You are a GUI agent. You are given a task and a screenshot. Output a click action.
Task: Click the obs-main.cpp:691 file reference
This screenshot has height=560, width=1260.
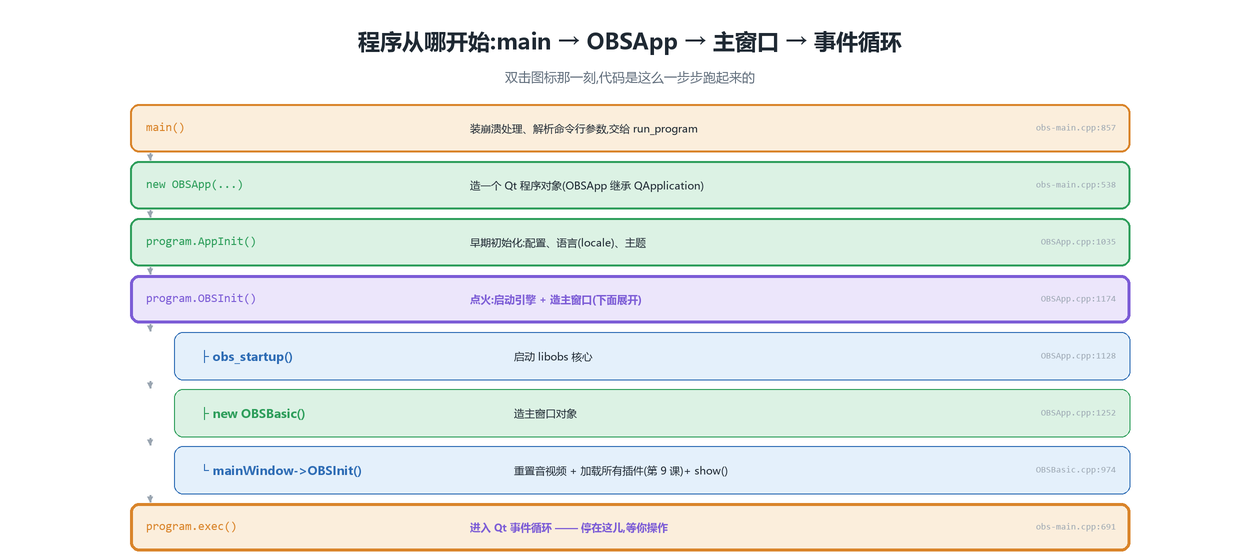pyautogui.click(x=1076, y=527)
